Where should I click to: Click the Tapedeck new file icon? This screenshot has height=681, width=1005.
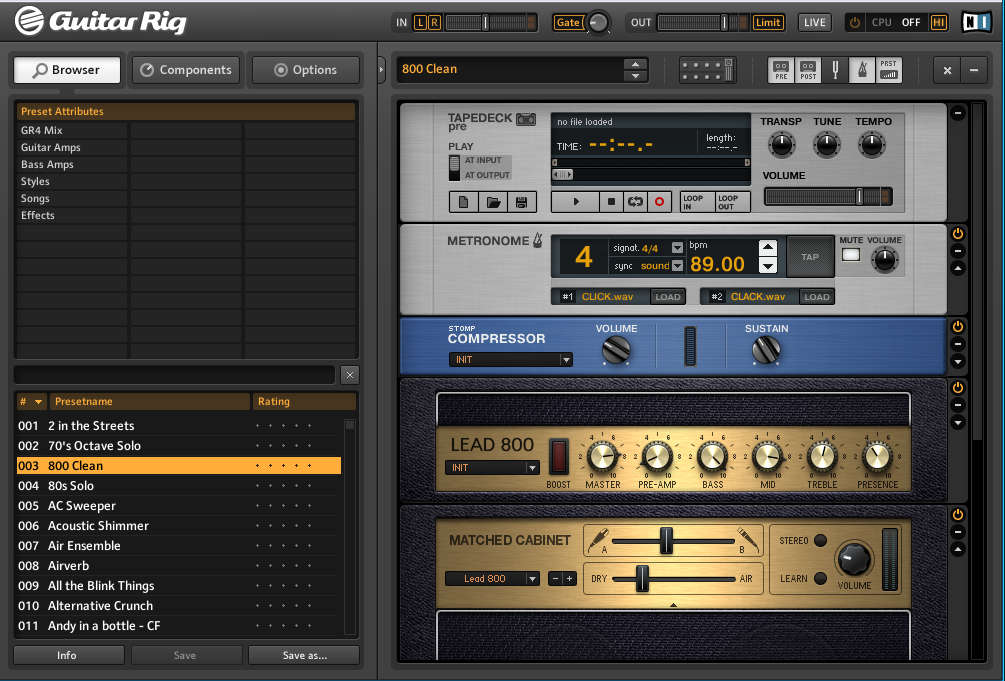pos(463,202)
